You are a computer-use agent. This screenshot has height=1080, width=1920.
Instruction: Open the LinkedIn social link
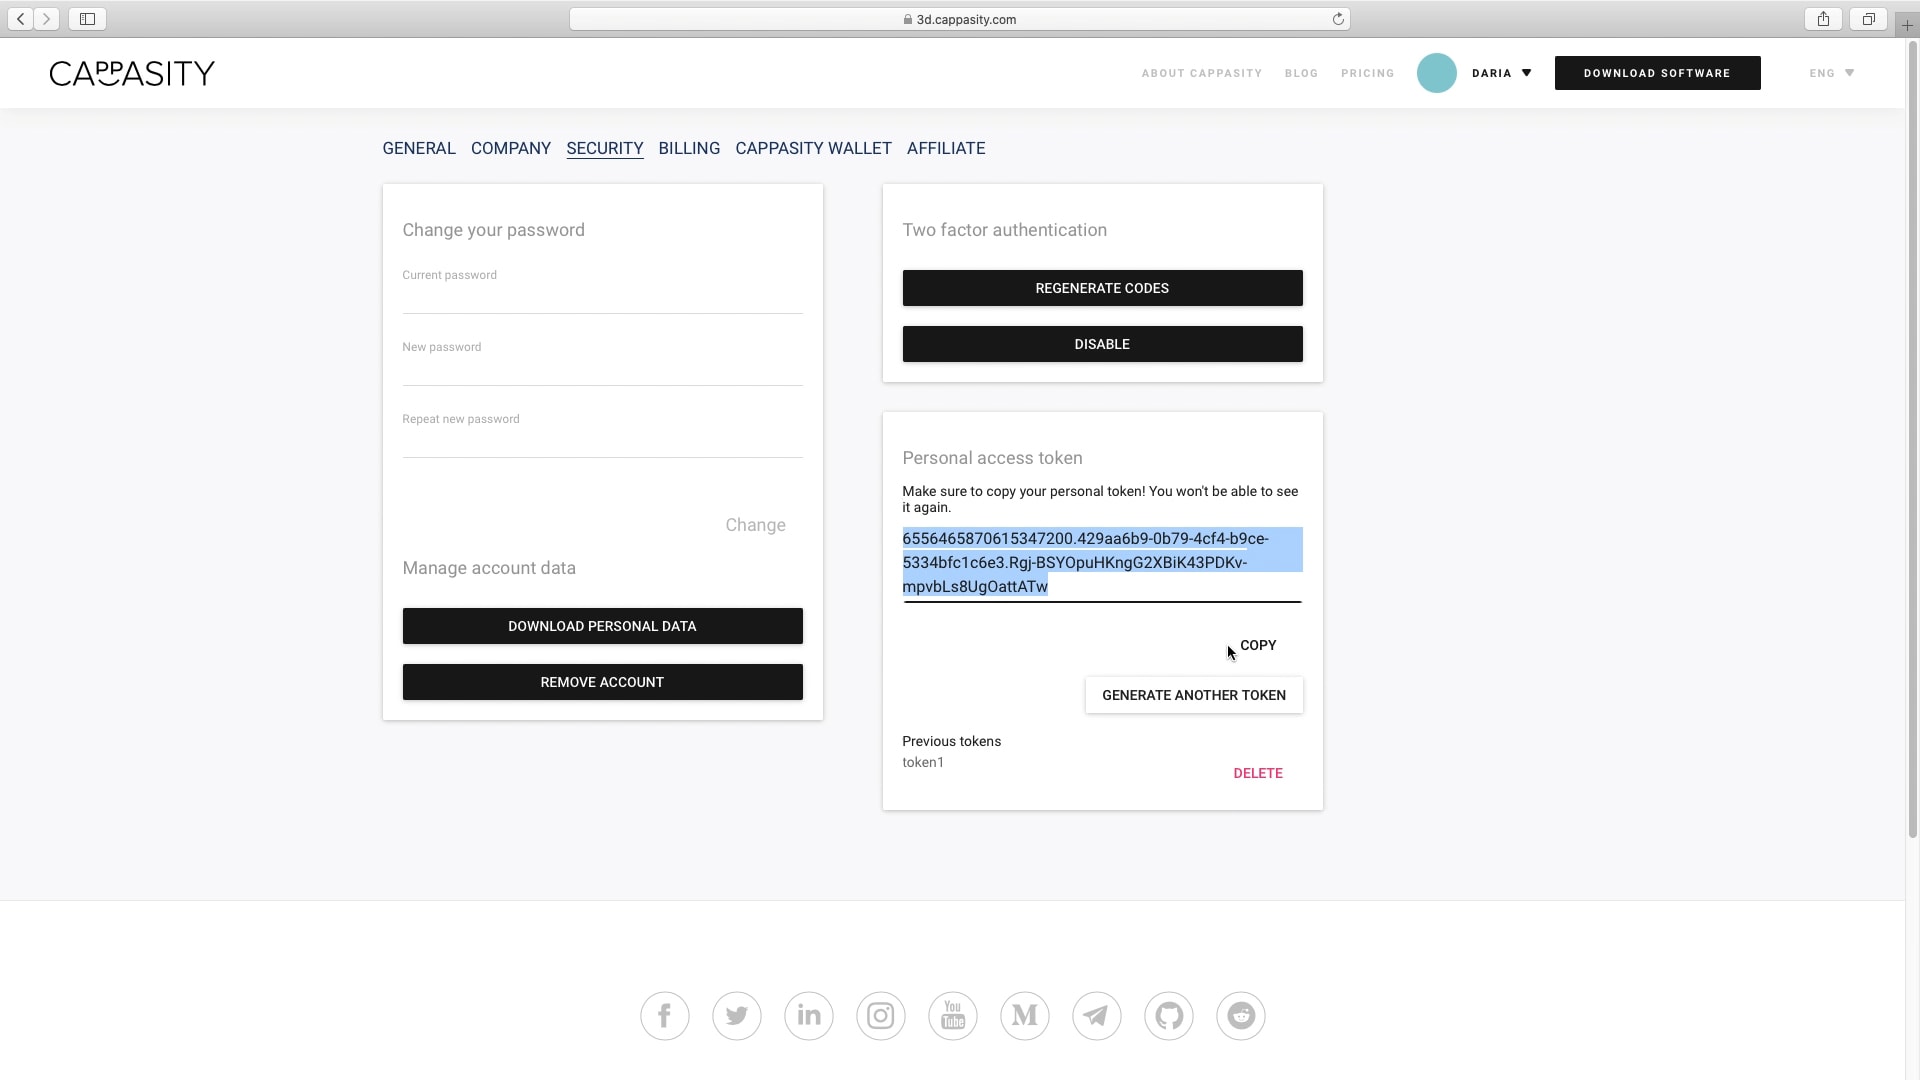tap(809, 1016)
